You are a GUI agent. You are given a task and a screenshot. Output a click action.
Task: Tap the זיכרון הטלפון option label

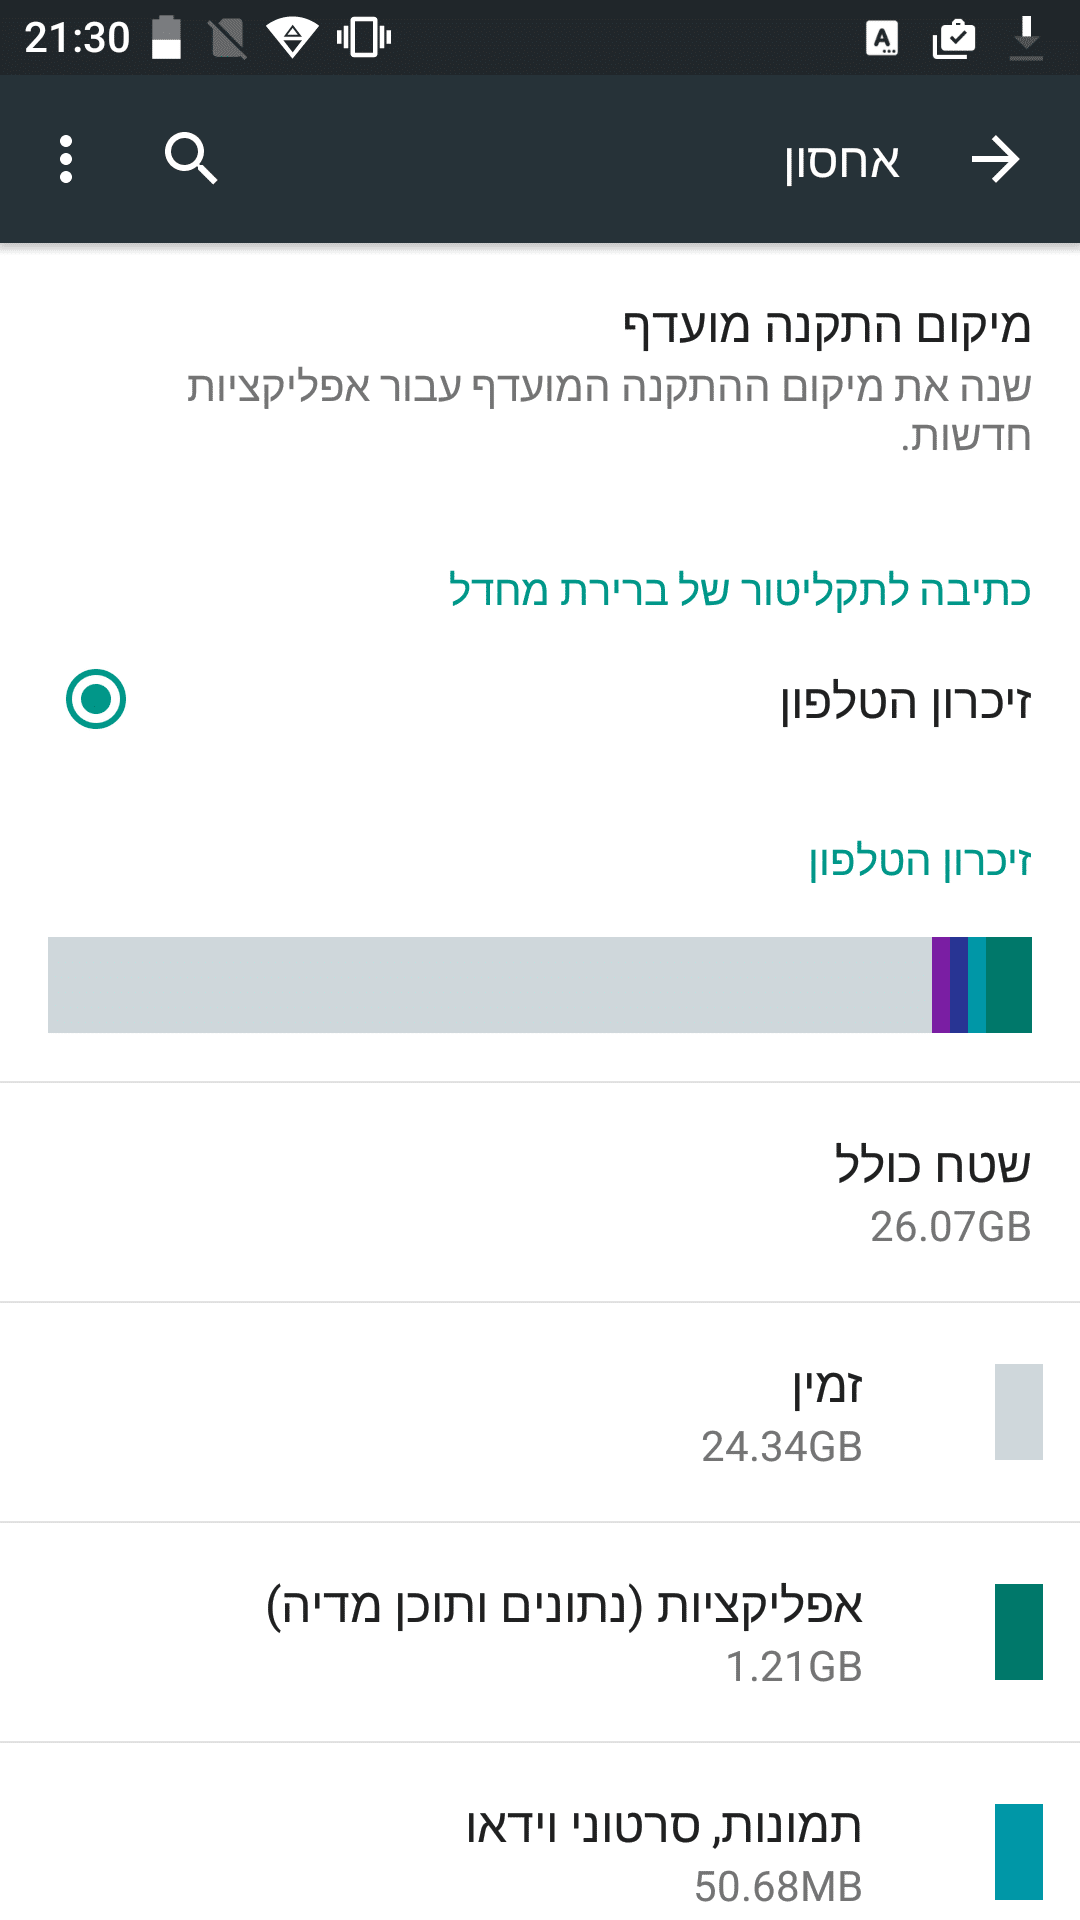[905, 701]
